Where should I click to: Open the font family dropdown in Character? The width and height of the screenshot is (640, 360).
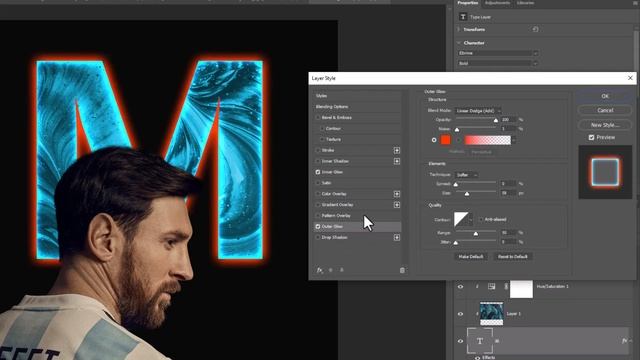[x=498, y=53]
